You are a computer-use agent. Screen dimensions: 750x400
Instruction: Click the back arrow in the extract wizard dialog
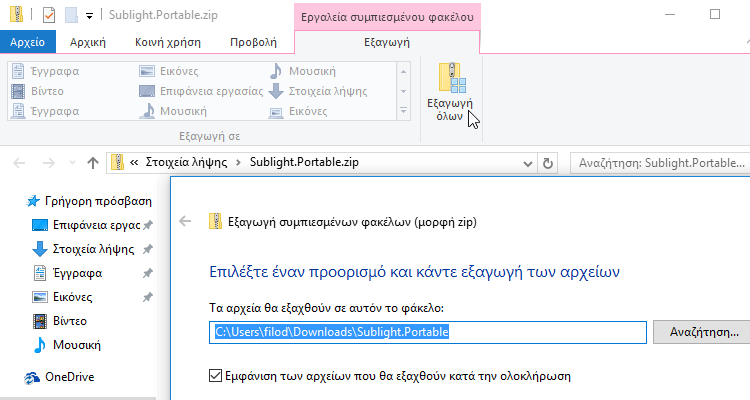(x=185, y=221)
